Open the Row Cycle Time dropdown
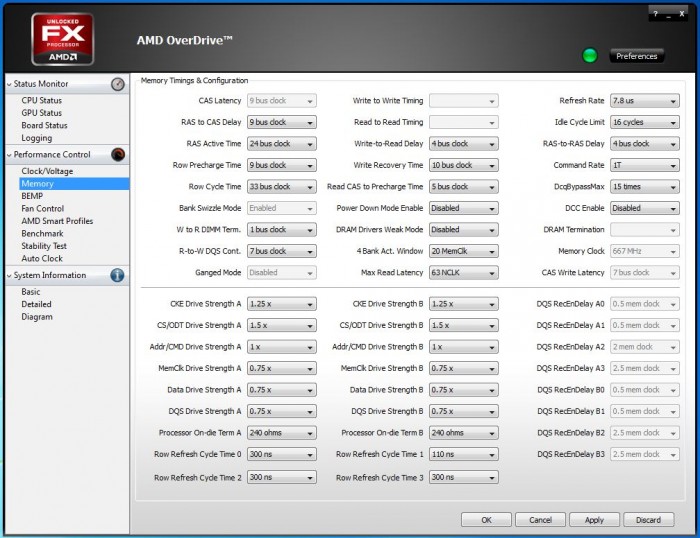The image size is (700, 538). (x=282, y=187)
